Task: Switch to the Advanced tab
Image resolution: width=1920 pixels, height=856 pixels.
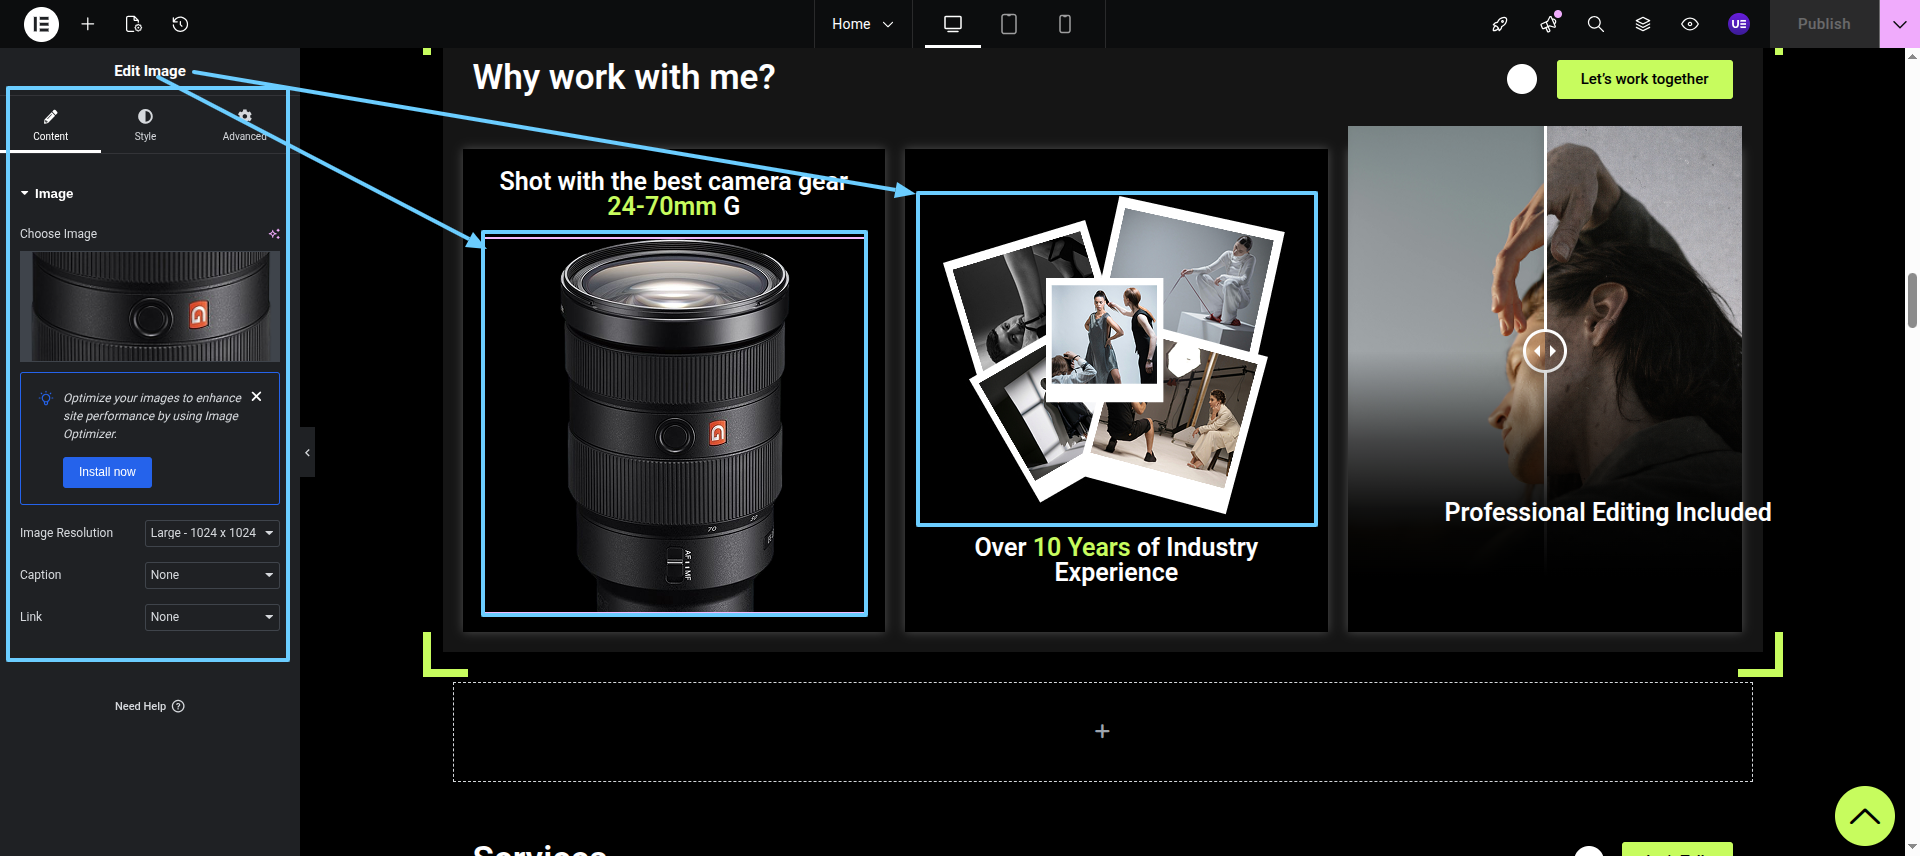Action: [244, 125]
